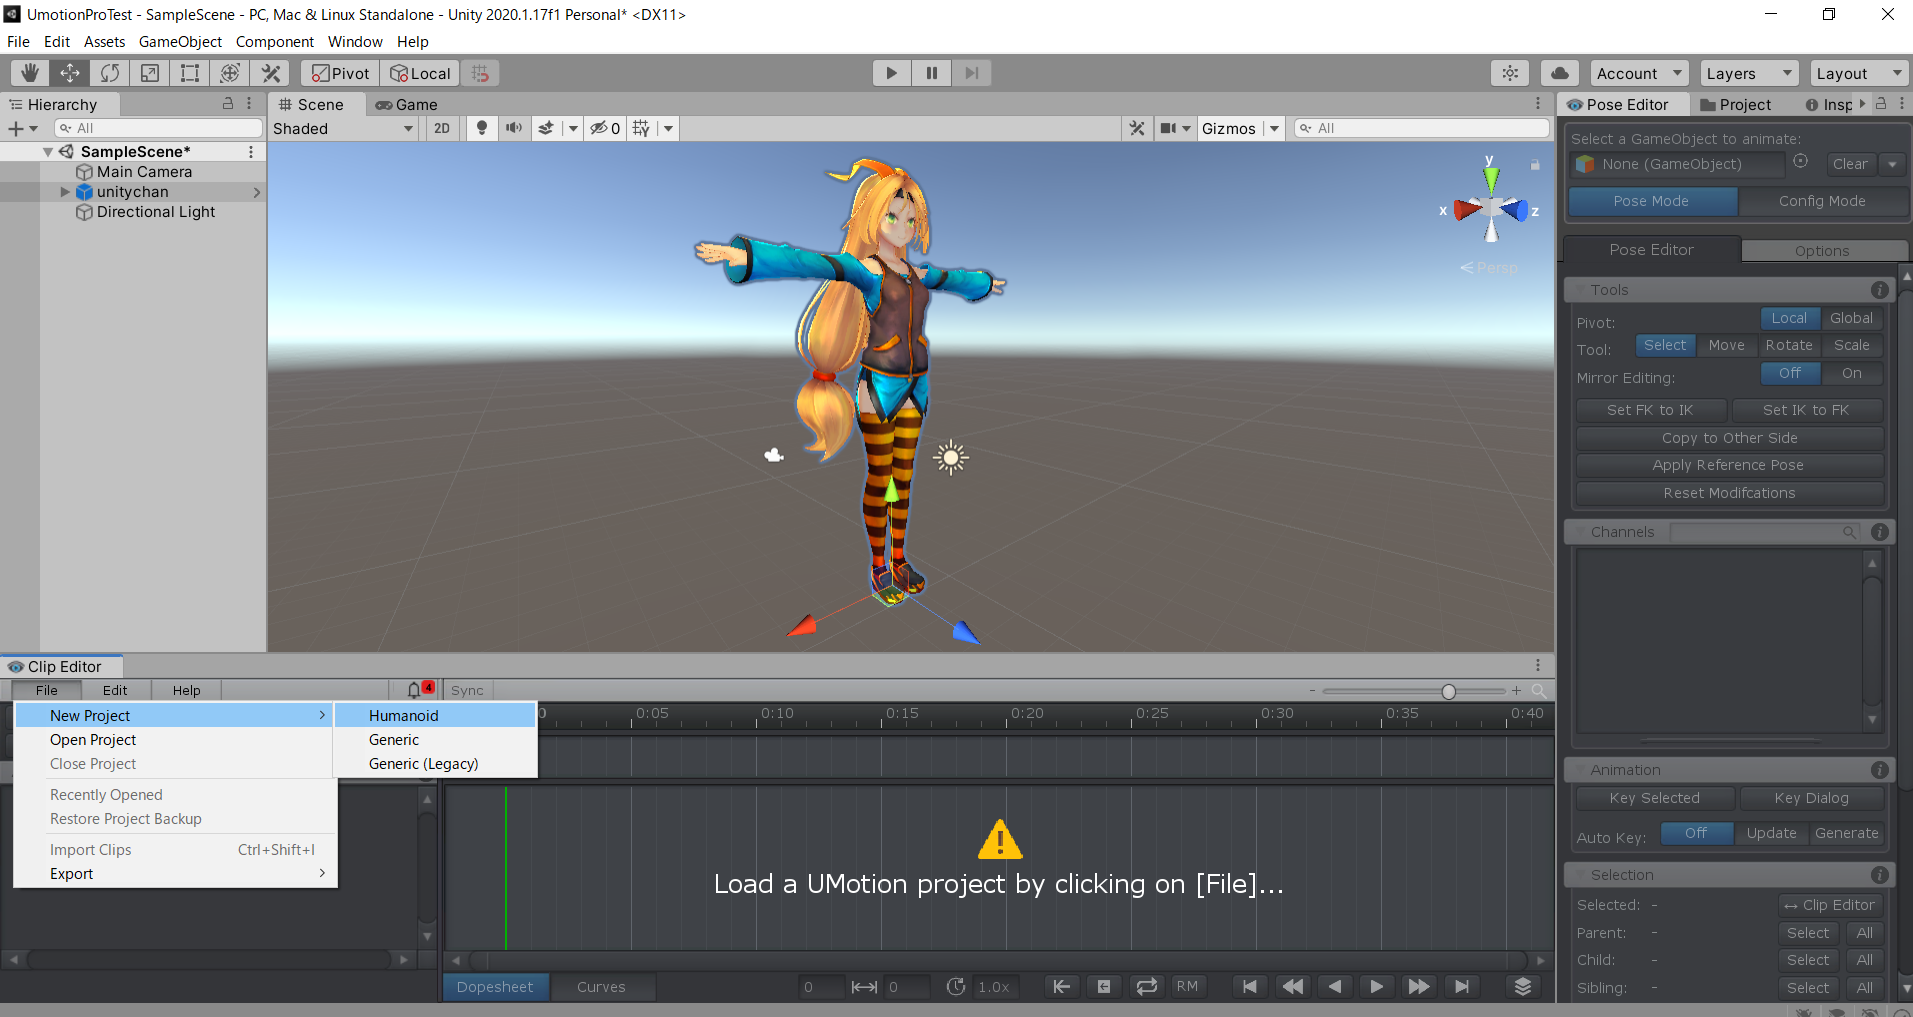Viewport: 1913px width, 1017px height.
Task: Click the playback speed field showing 1.0x
Action: (994, 986)
